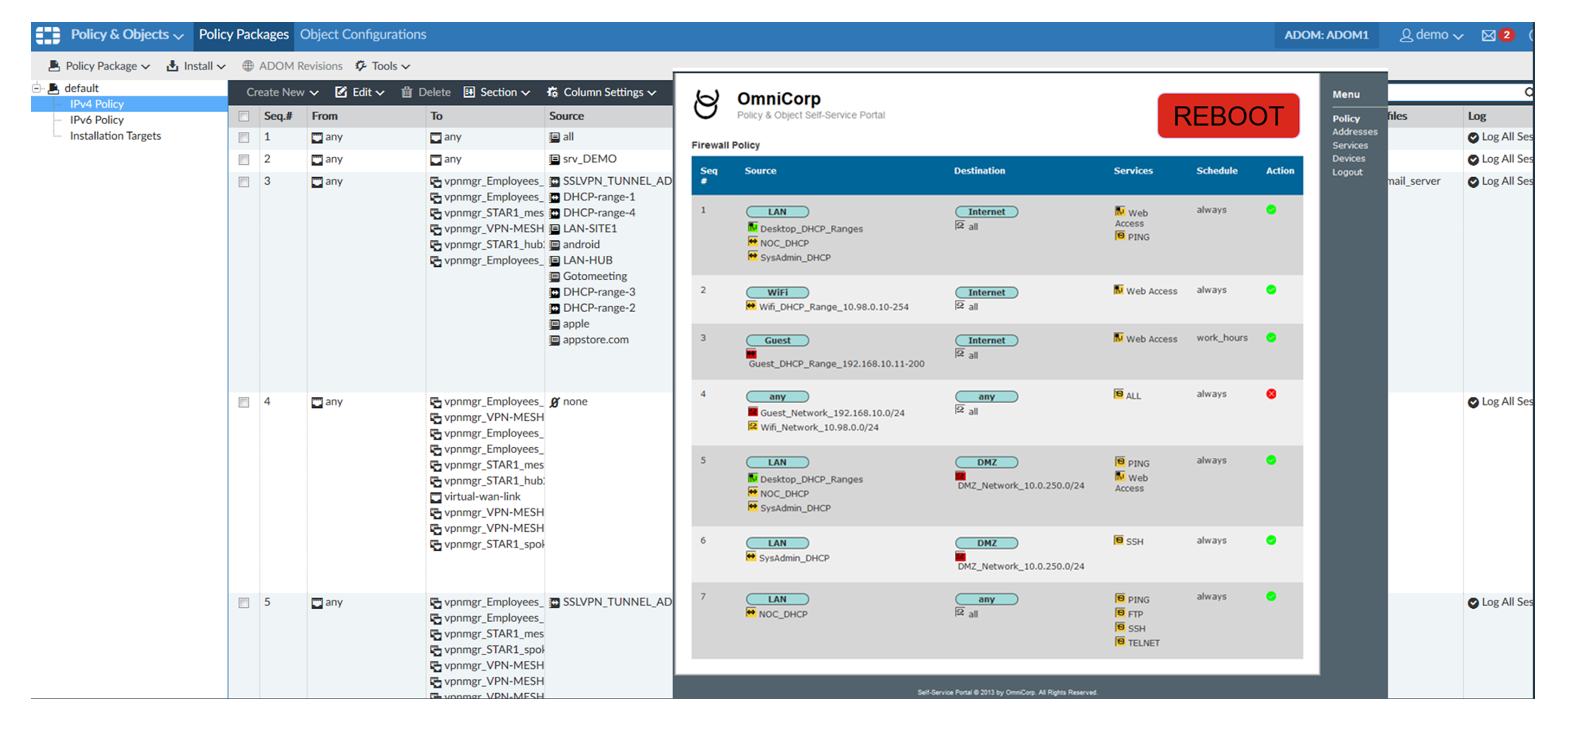Select the DMZ destination badge in portal rule 5
1570x734 pixels.
[x=987, y=462]
